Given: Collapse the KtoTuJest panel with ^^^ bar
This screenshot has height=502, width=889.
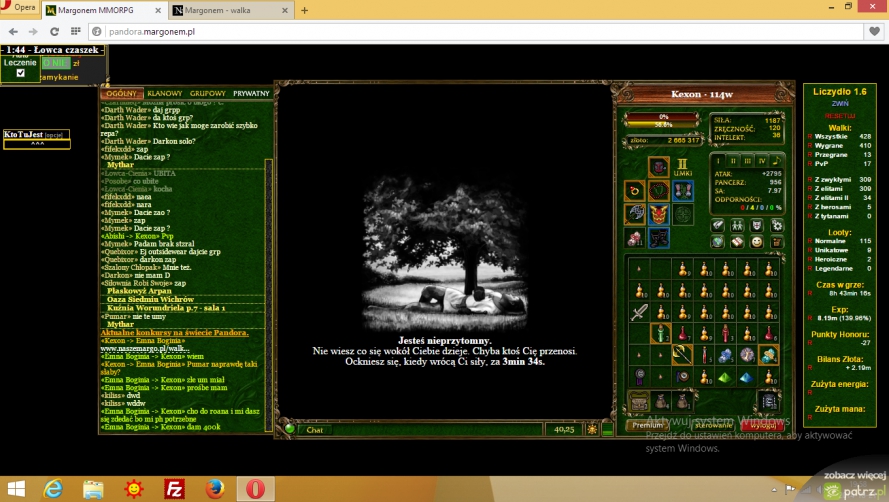Looking at the screenshot, I should 37,144.
